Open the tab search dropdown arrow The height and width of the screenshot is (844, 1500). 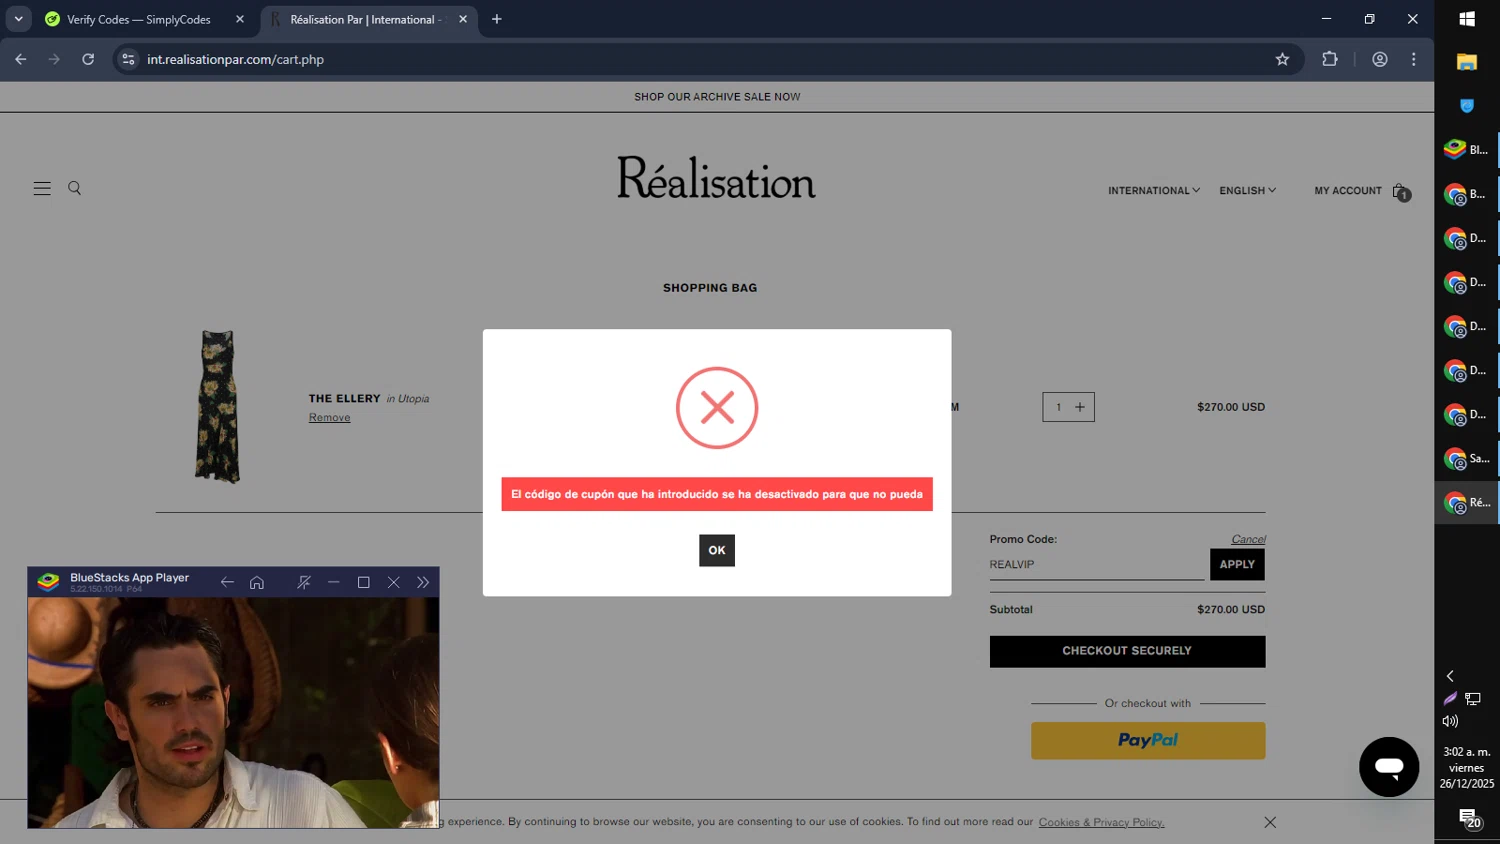[18, 19]
